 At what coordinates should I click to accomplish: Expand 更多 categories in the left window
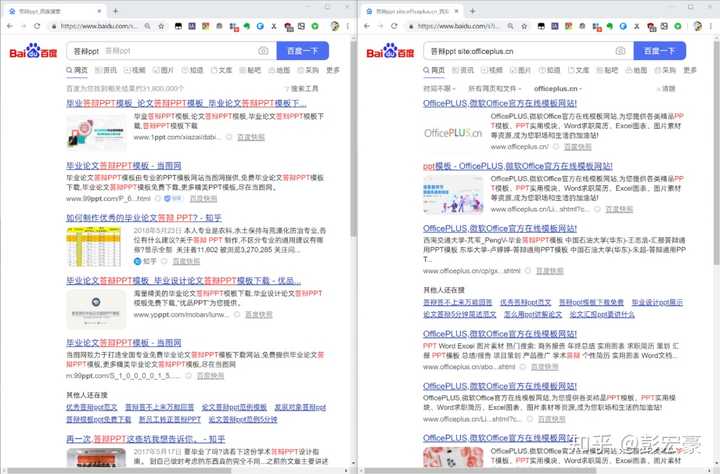pos(333,70)
